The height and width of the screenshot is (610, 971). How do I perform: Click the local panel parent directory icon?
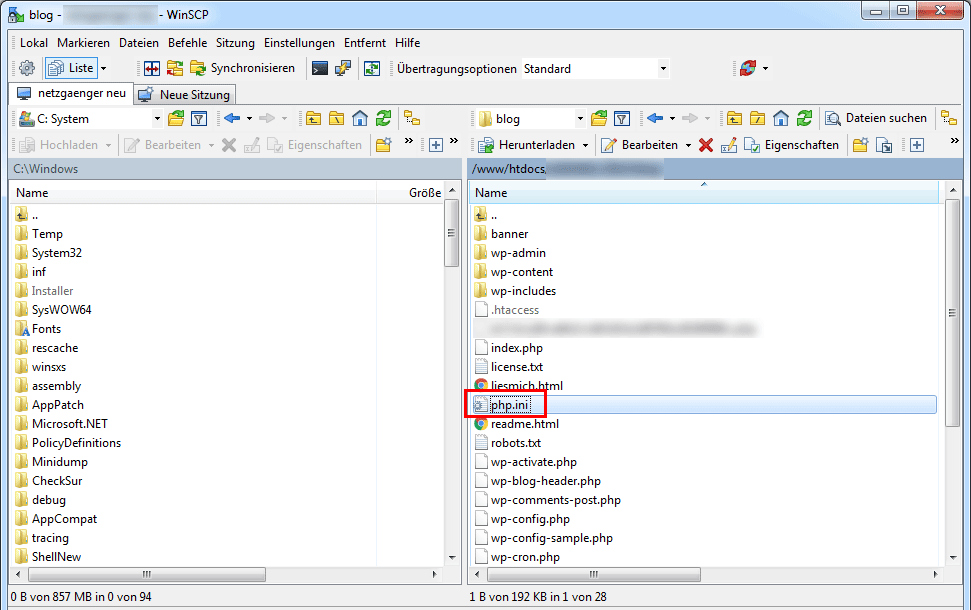(x=313, y=118)
